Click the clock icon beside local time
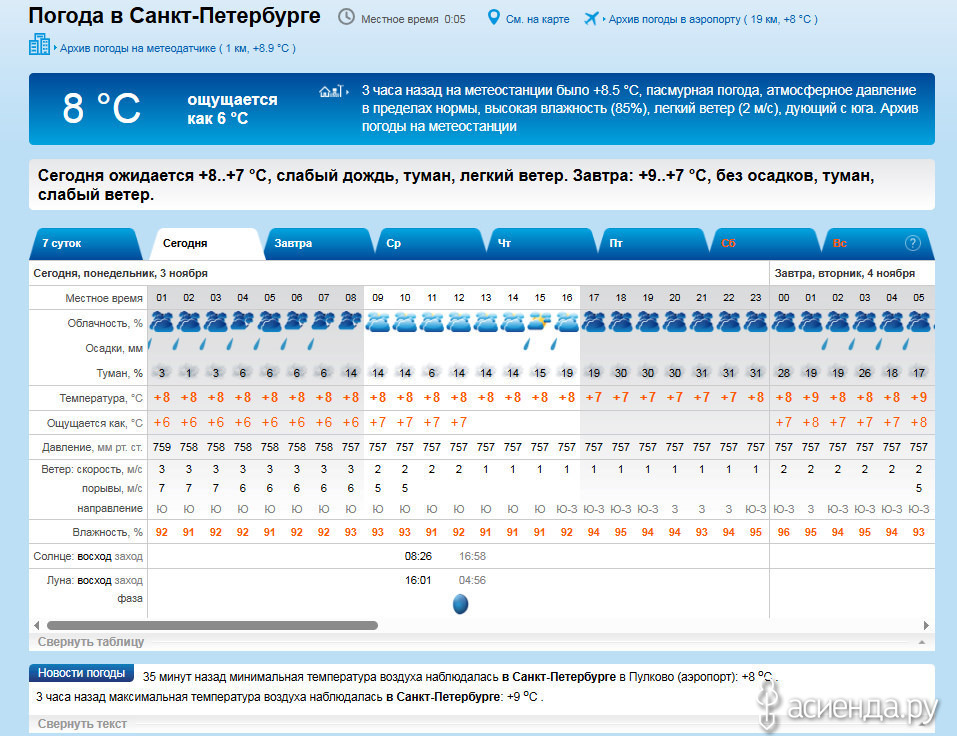This screenshot has width=957, height=736. (x=346, y=18)
